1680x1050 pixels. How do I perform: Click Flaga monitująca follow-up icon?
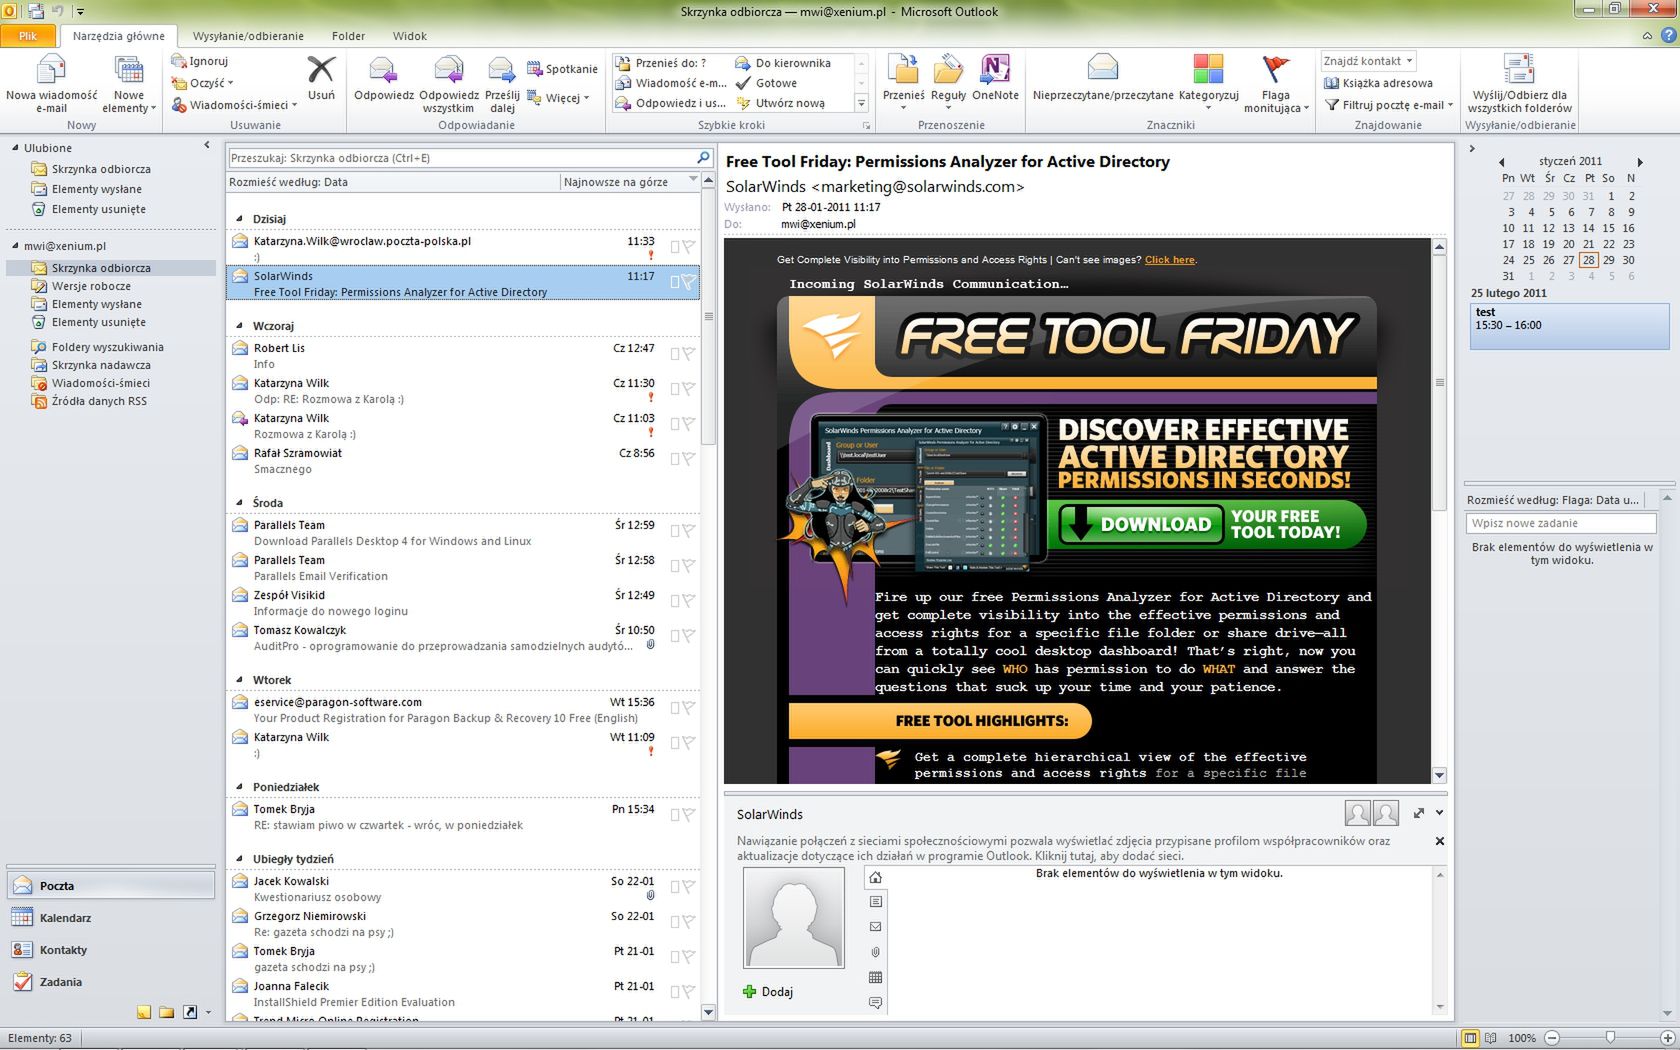click(1276, 68)
